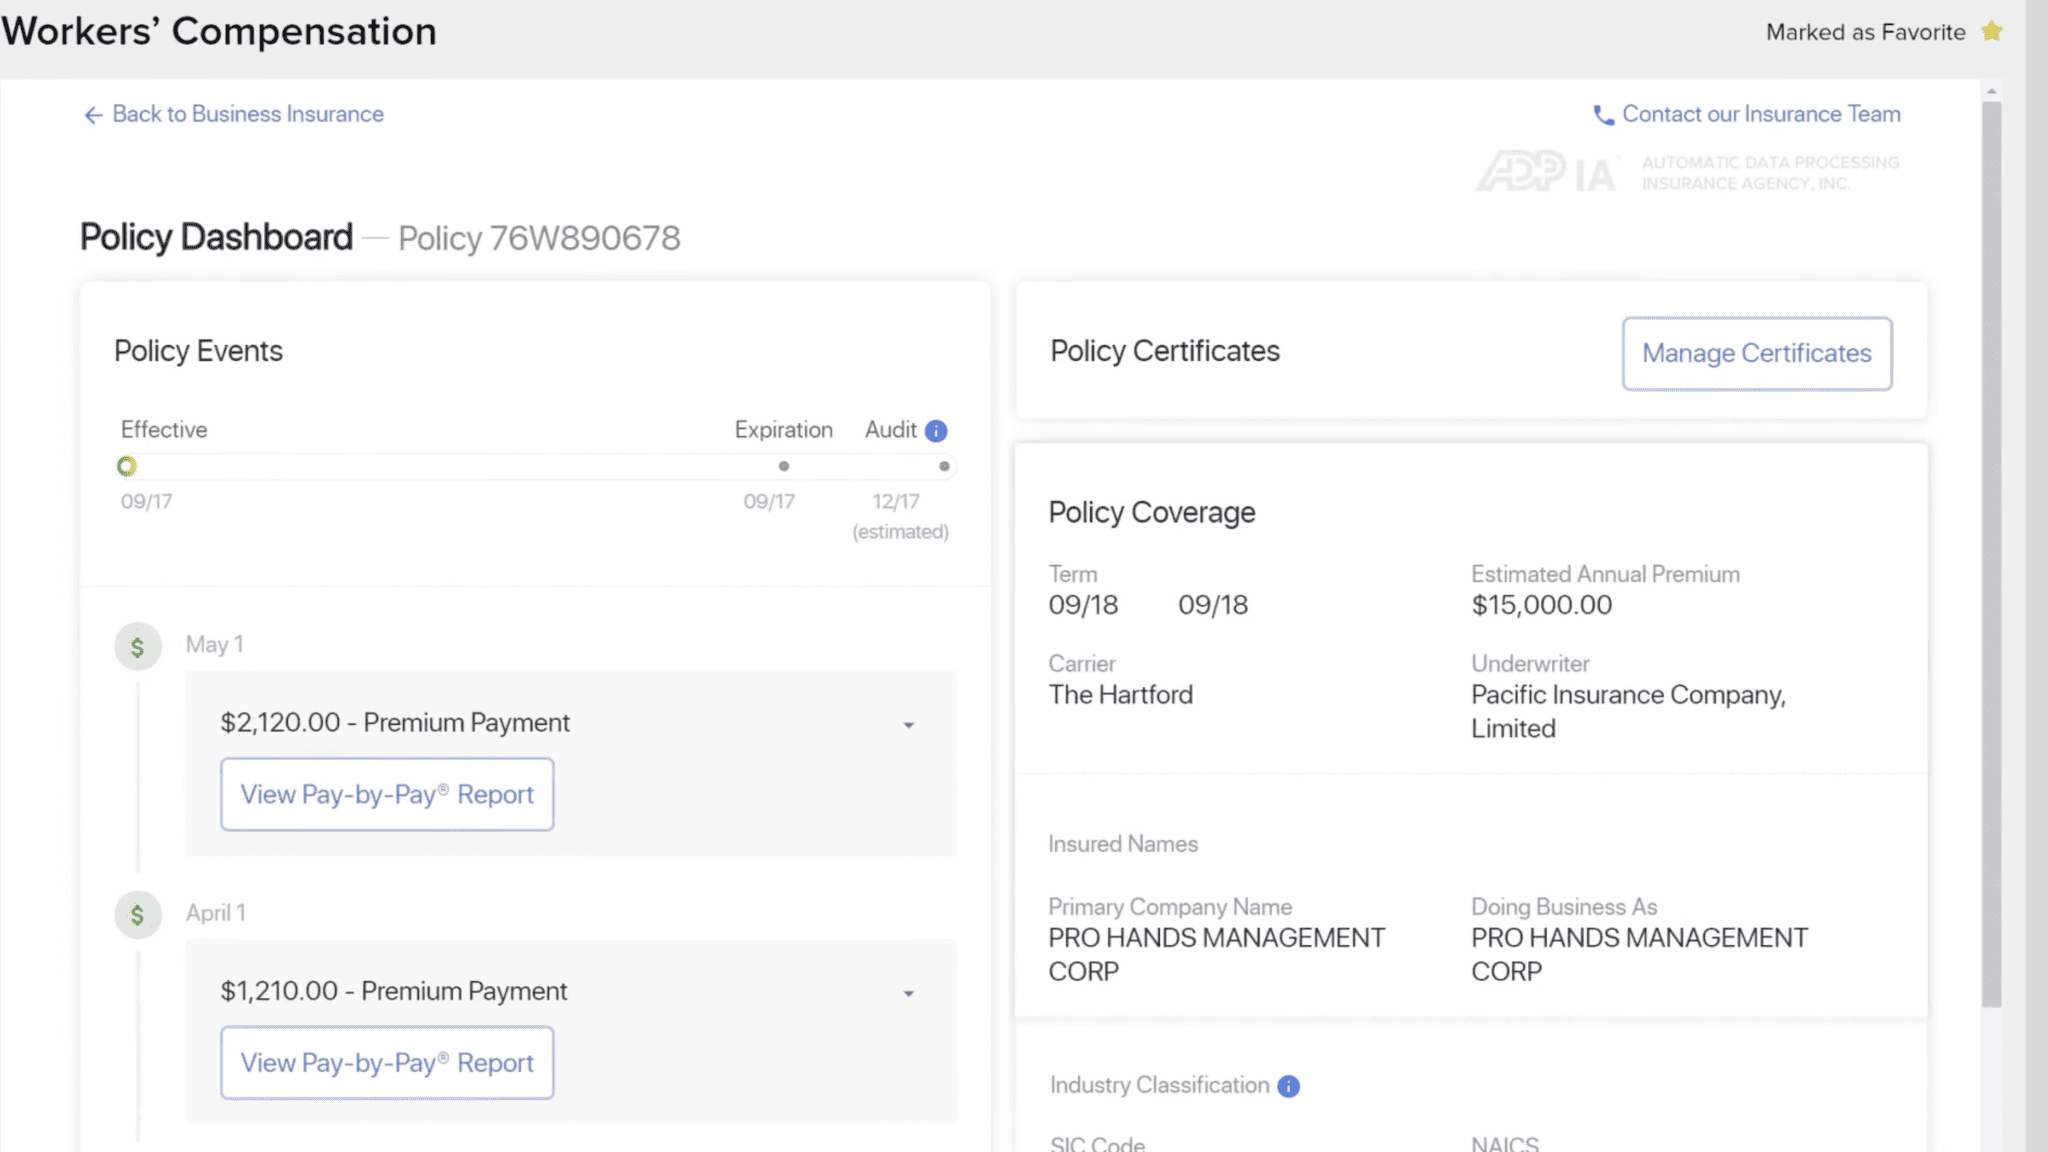Open the Industry Classification info icon
2048x1152 pixels.
1288,1085
